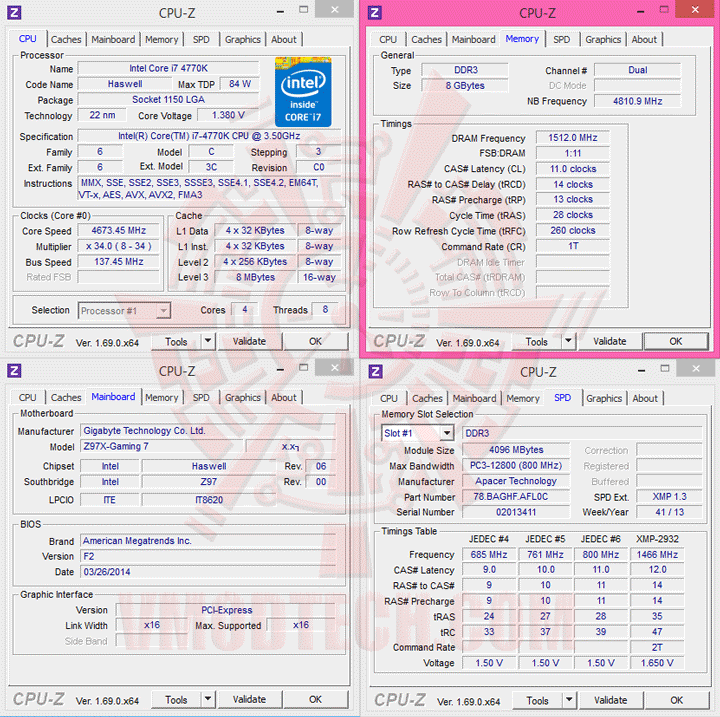Close the CPU tab CPU-Z window
The image size is (720, 717).
335,10
